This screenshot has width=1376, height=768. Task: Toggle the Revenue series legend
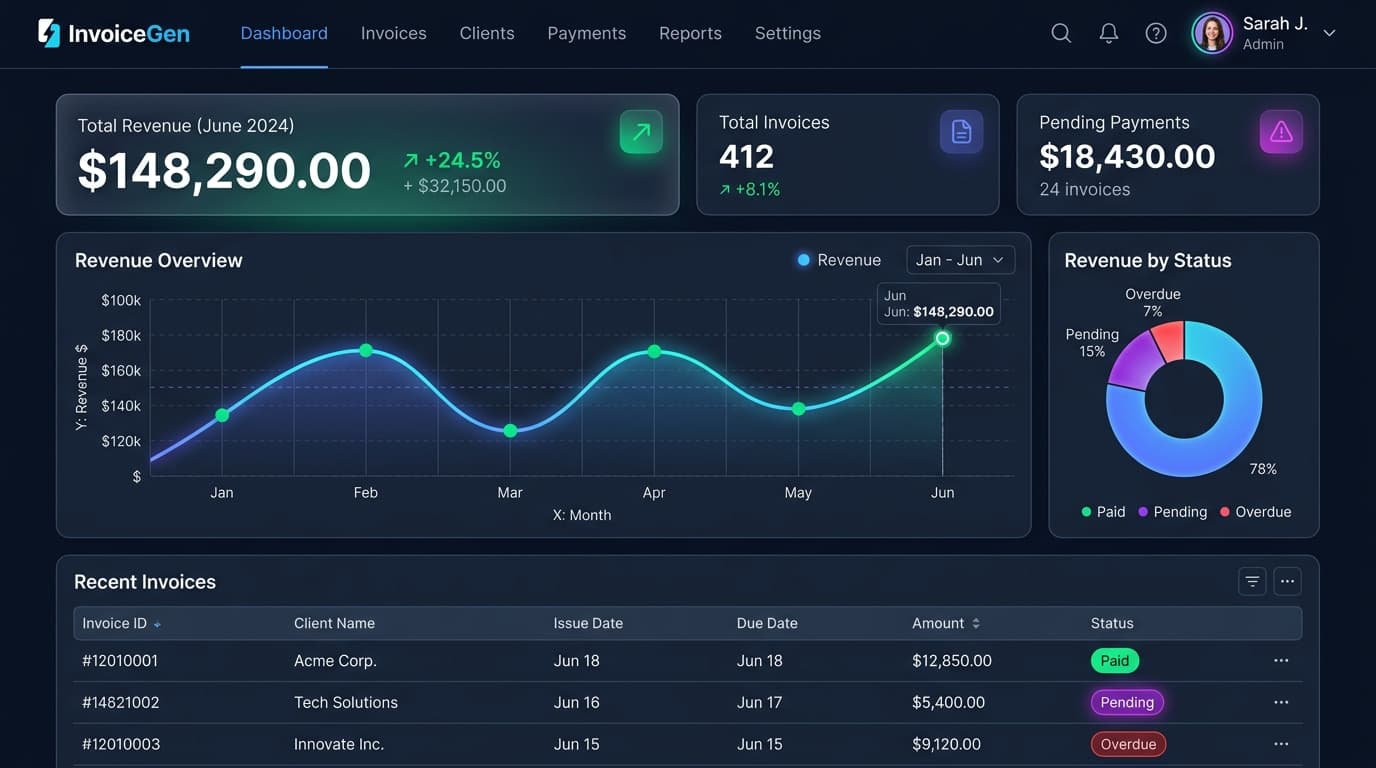(839, 260)
